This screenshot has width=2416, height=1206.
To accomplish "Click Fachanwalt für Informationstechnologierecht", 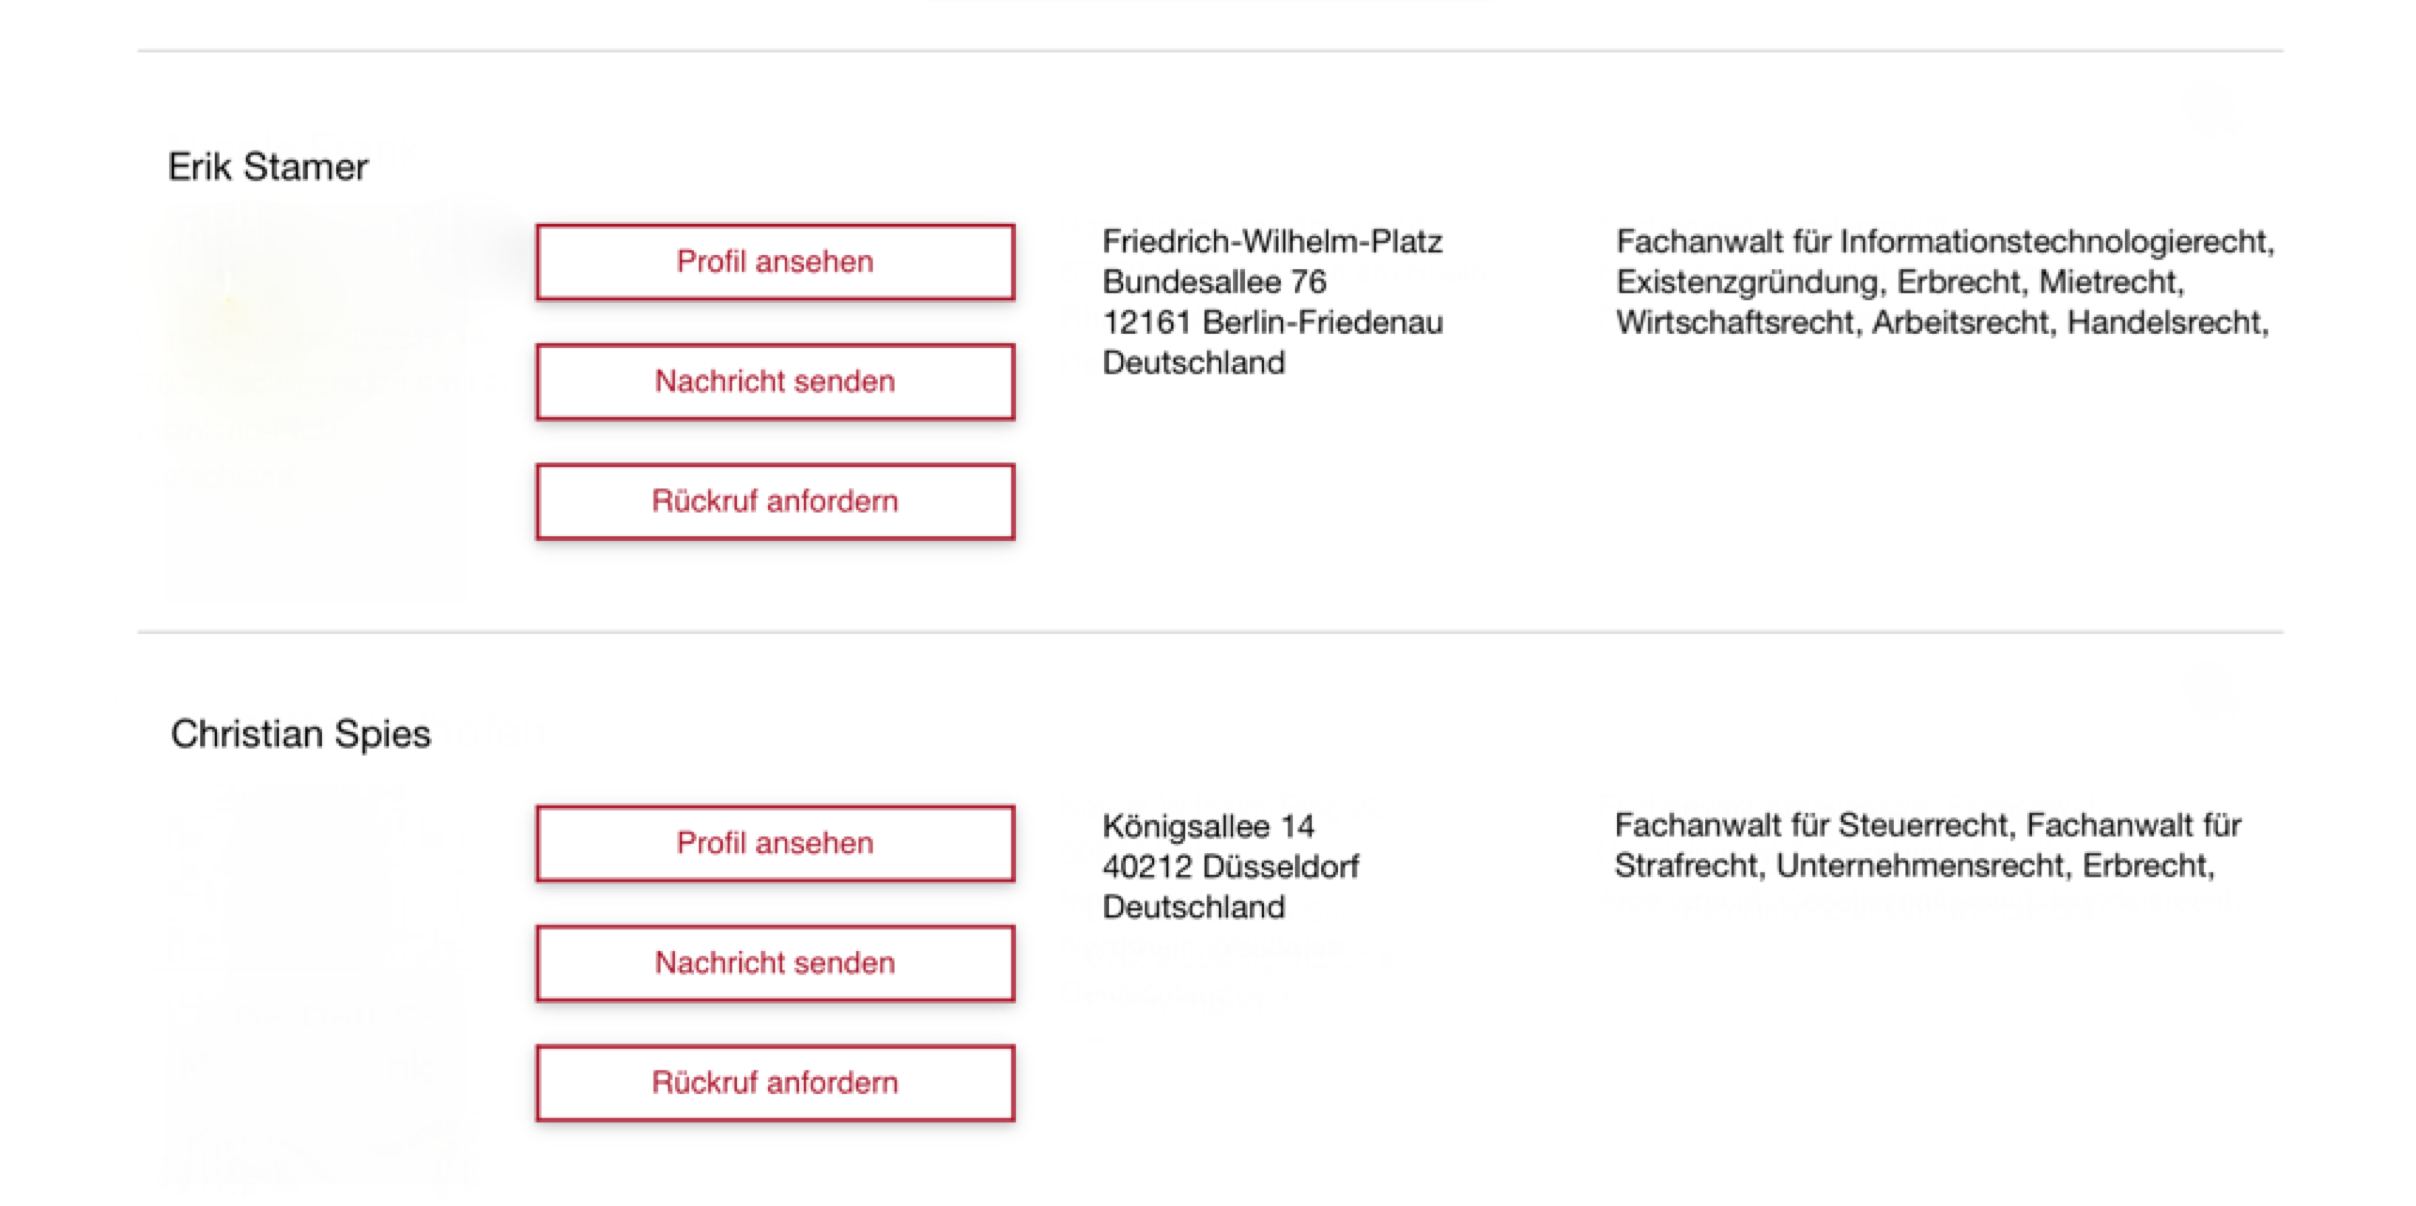I will 1943,242.
